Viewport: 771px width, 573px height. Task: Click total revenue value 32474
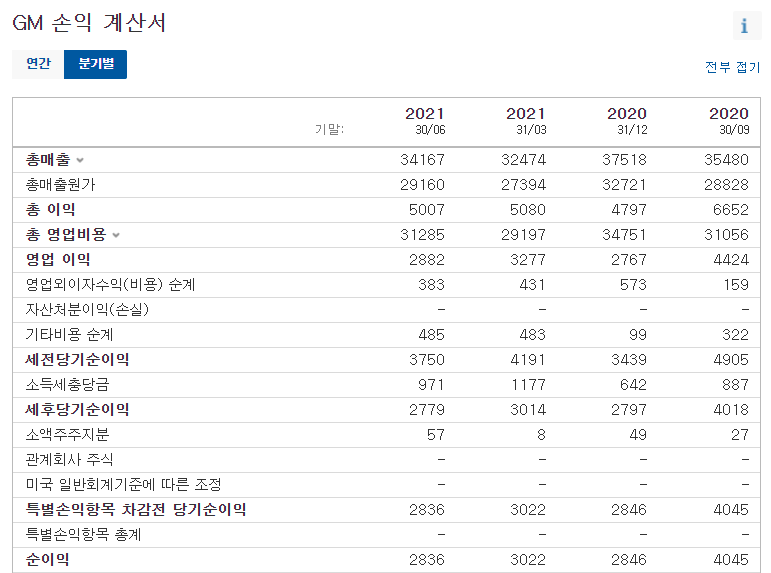pos(524,160)
